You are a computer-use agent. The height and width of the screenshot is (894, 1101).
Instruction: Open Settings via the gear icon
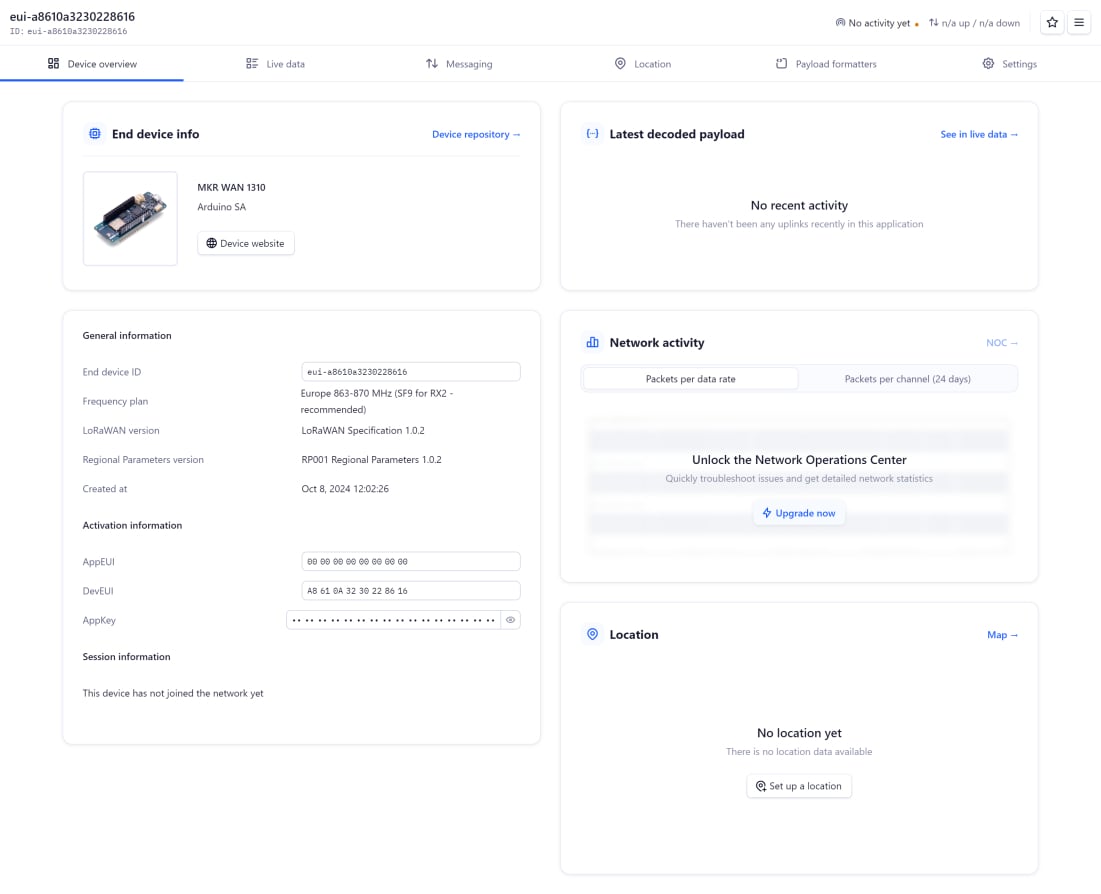tap(988, 63)
